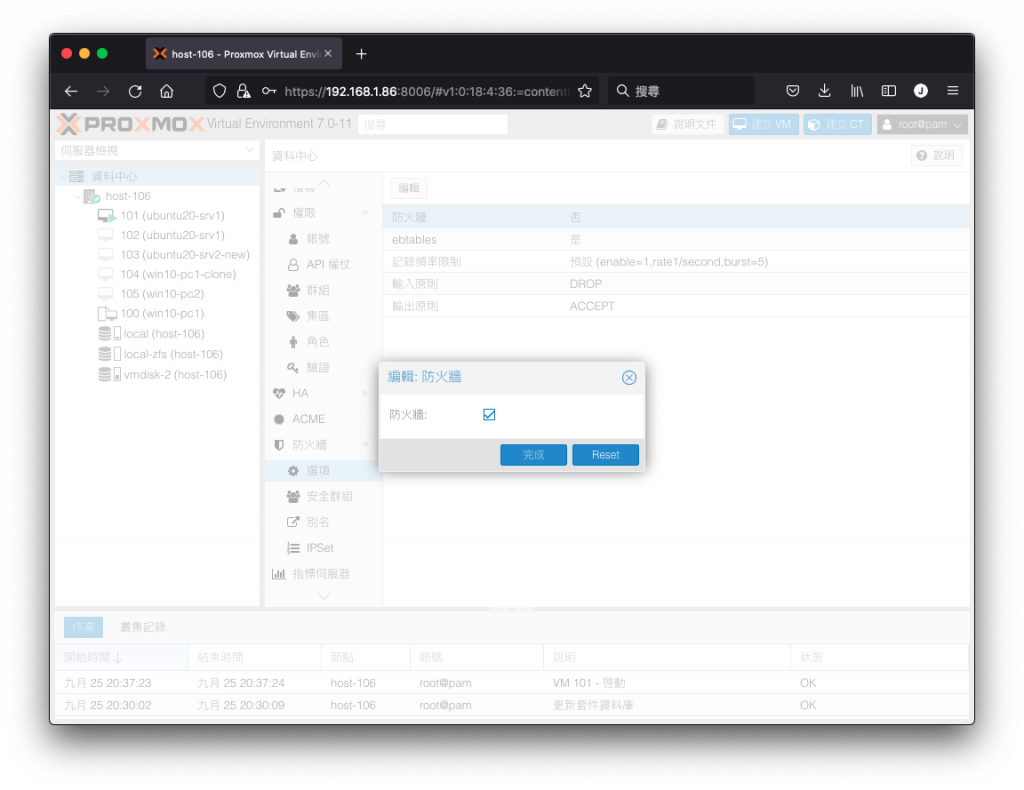Go back with the browser back arrow
This screenshot has height=790, width=1024.
[x=71, y=91]
